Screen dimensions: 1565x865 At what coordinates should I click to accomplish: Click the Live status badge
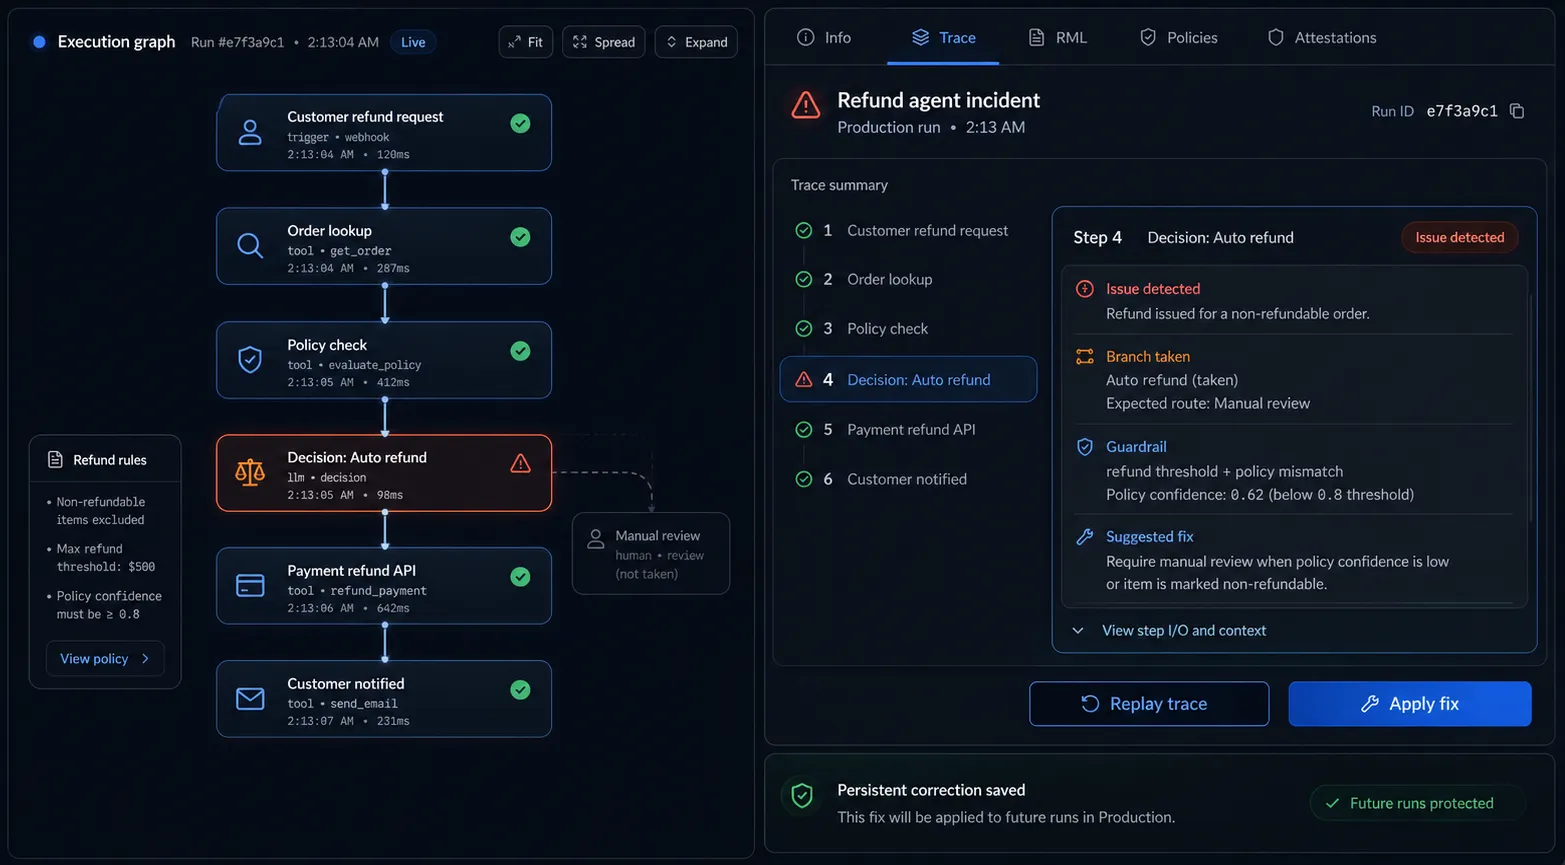pos(413,42)
